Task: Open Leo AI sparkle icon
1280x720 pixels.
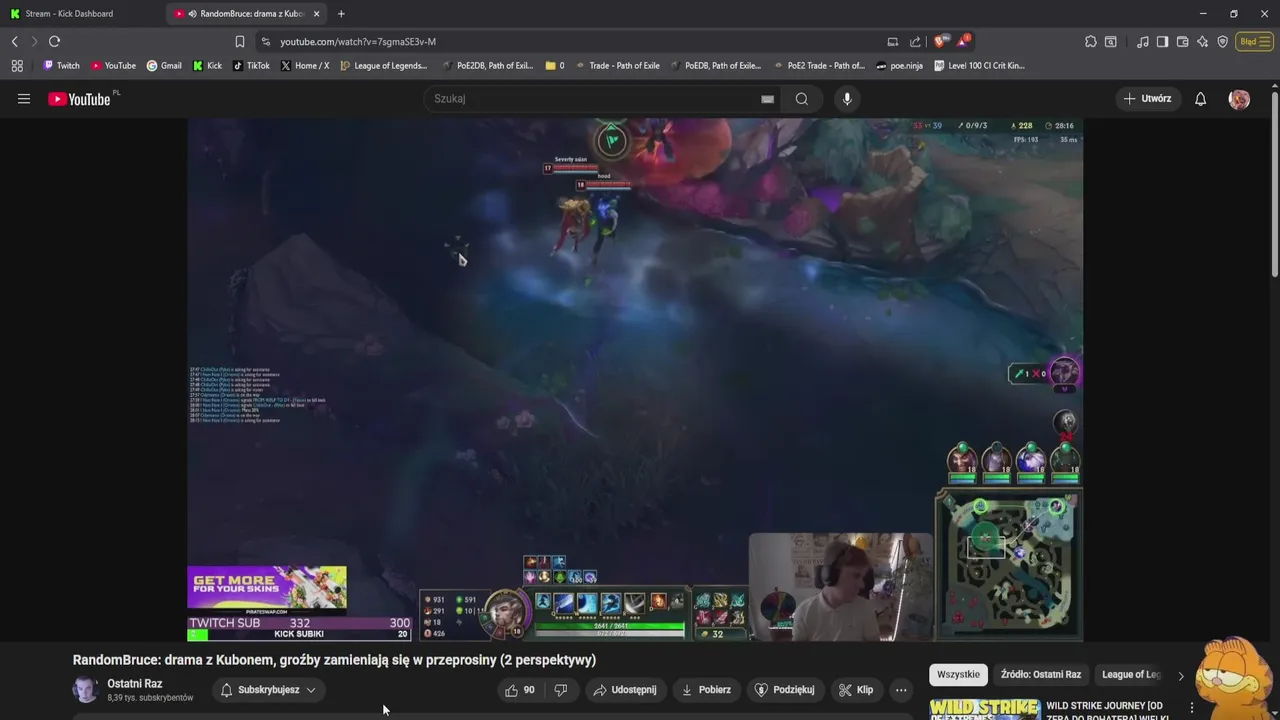Action: (1202, 42)
